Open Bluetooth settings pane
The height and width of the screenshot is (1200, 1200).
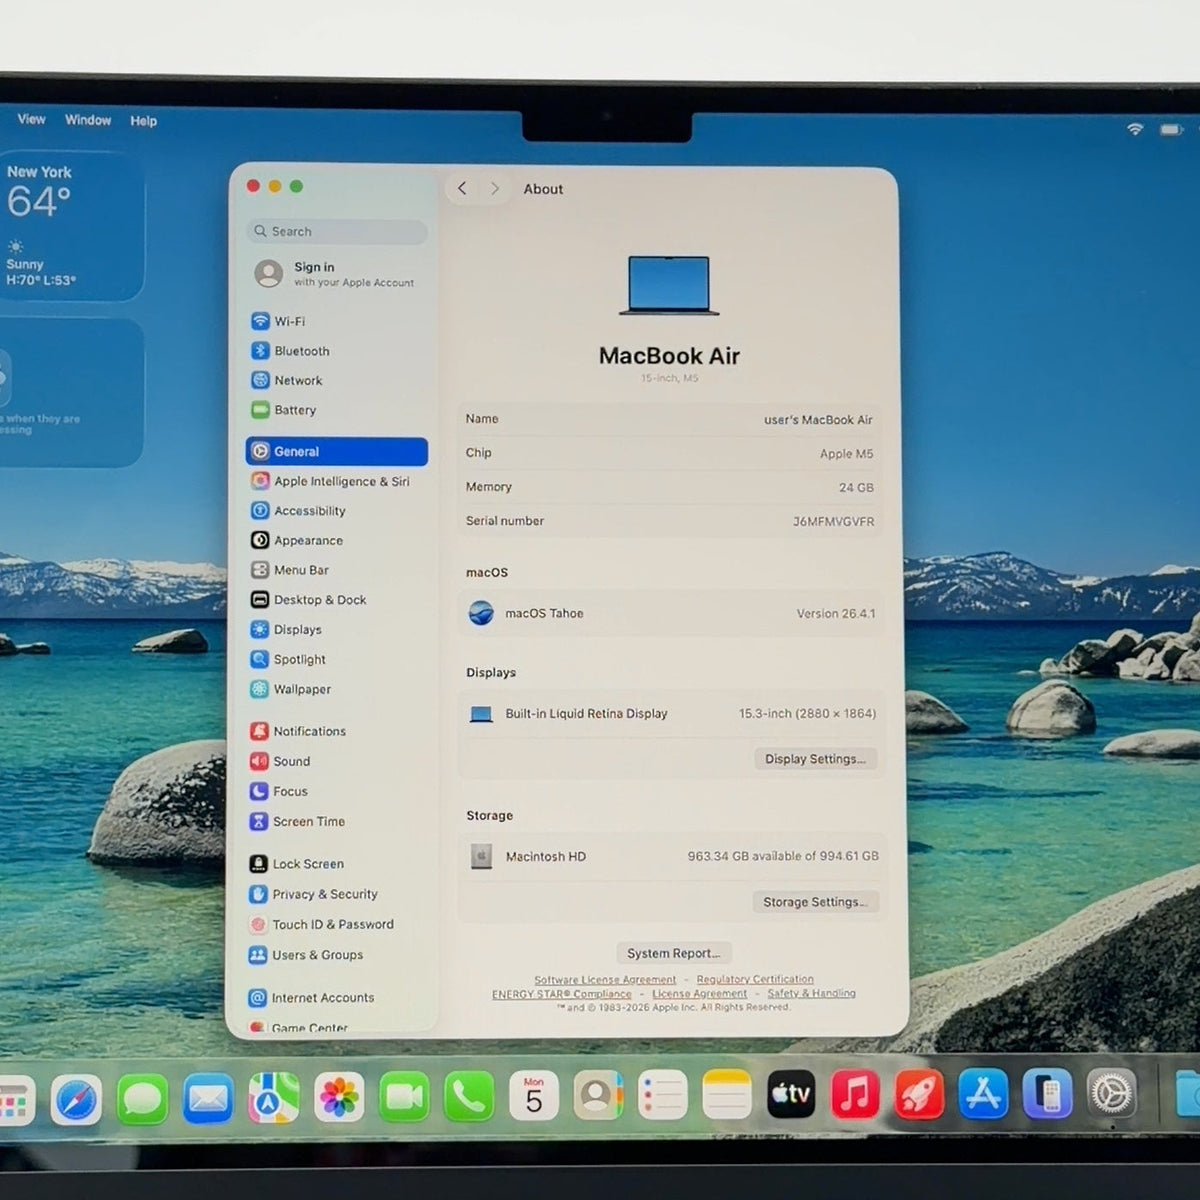(290, 351)
